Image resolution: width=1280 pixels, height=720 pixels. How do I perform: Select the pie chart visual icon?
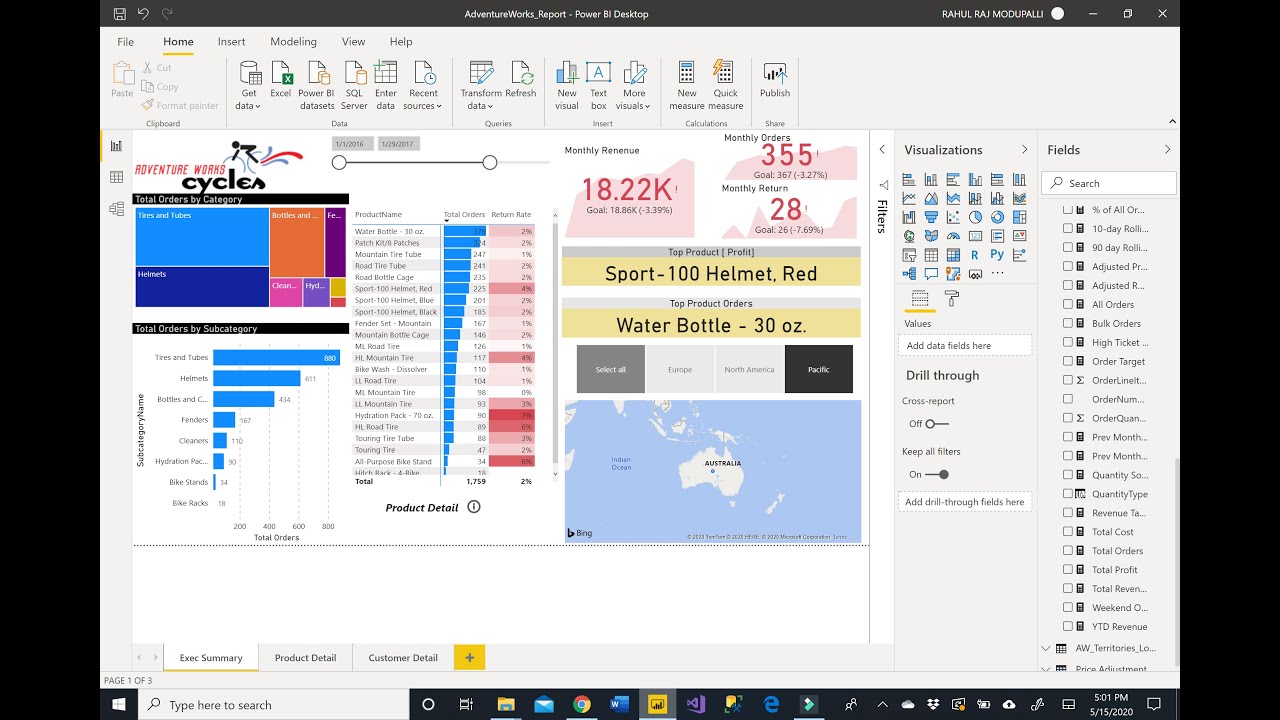(x=975, y=217)
